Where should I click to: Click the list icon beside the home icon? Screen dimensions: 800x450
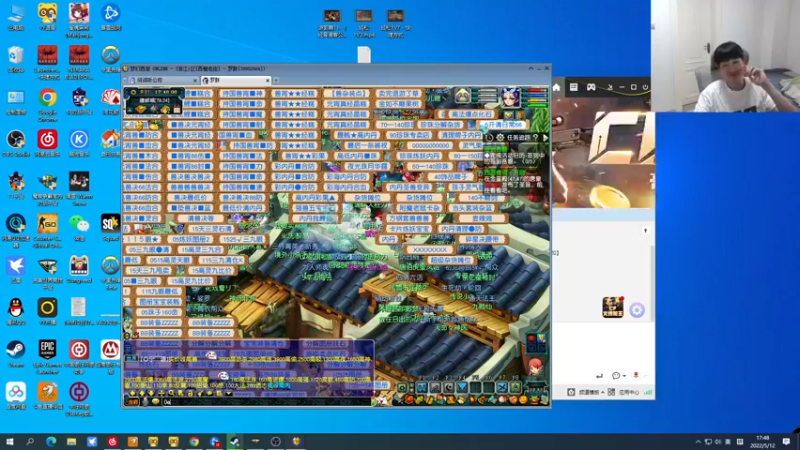[573, 87]
